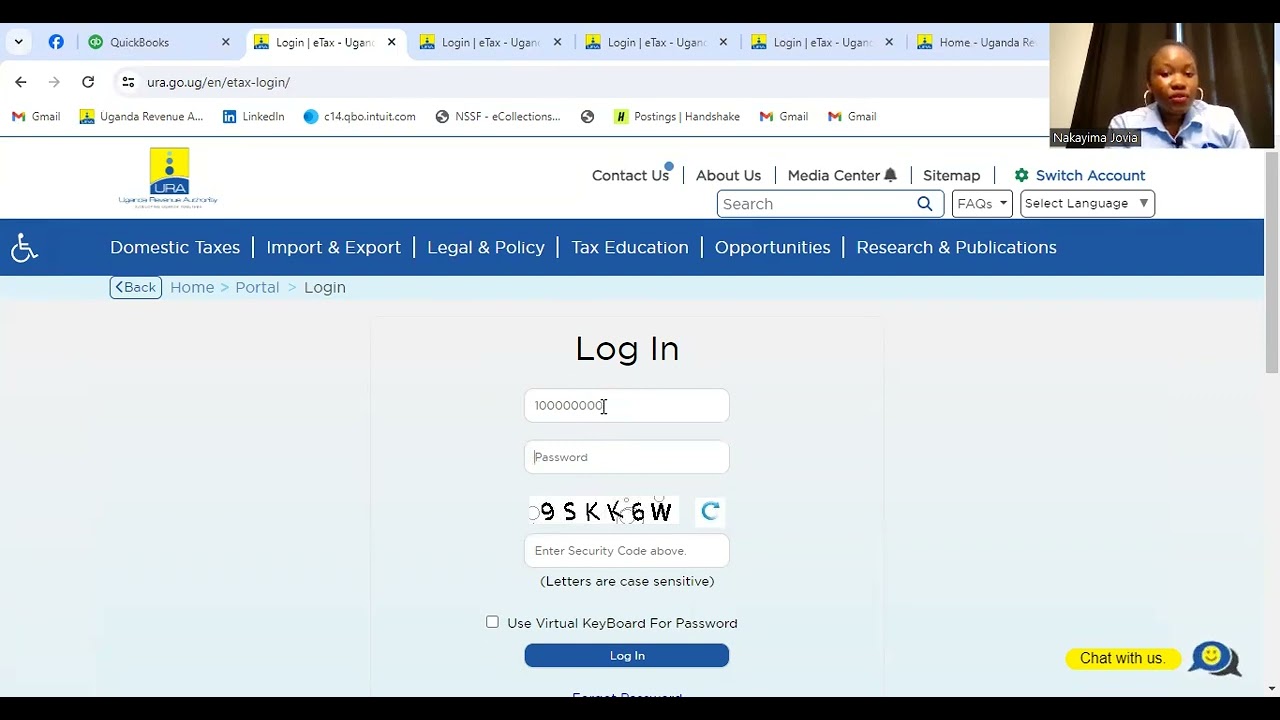
Task: Open the Contact Us link
Action: (630, 175)
